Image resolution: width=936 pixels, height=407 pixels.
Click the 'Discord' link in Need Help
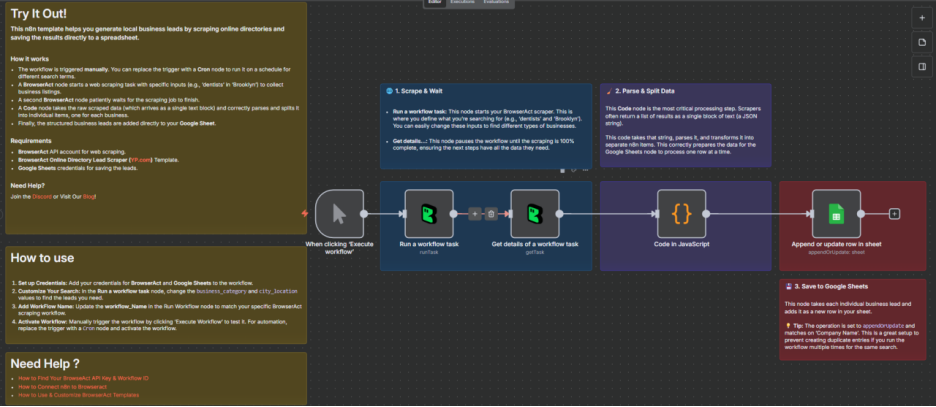coord(41,195)
